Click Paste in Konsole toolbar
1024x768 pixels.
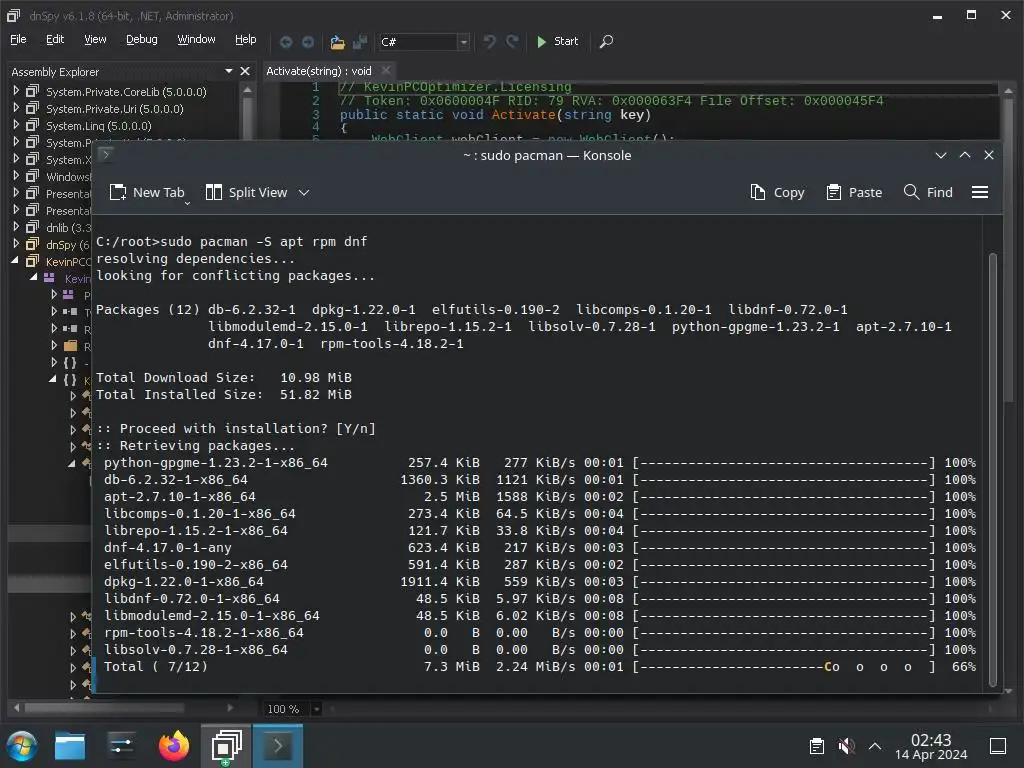[854, 193]
